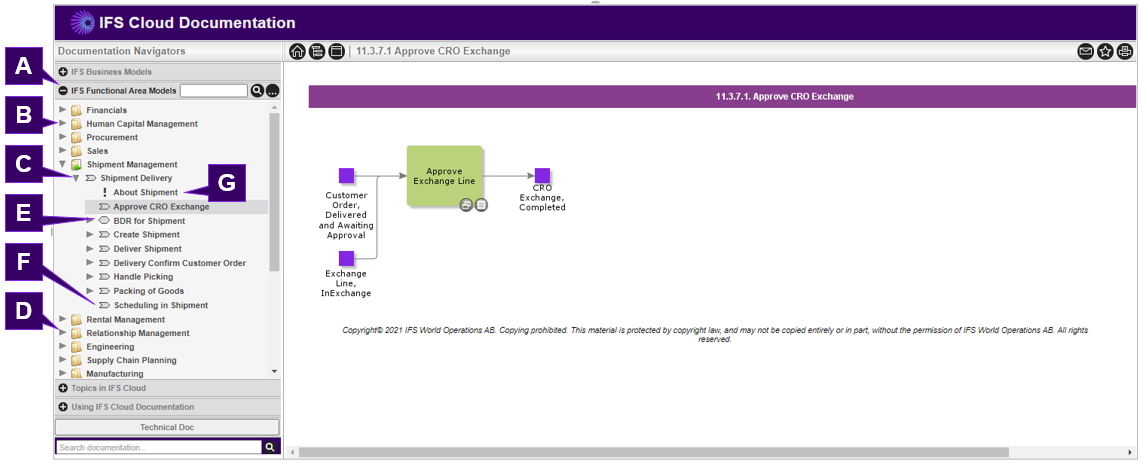Click the tree scrollbar down arrow
The height and width of the screenshot is (465, 1142).
click(275, 371)
